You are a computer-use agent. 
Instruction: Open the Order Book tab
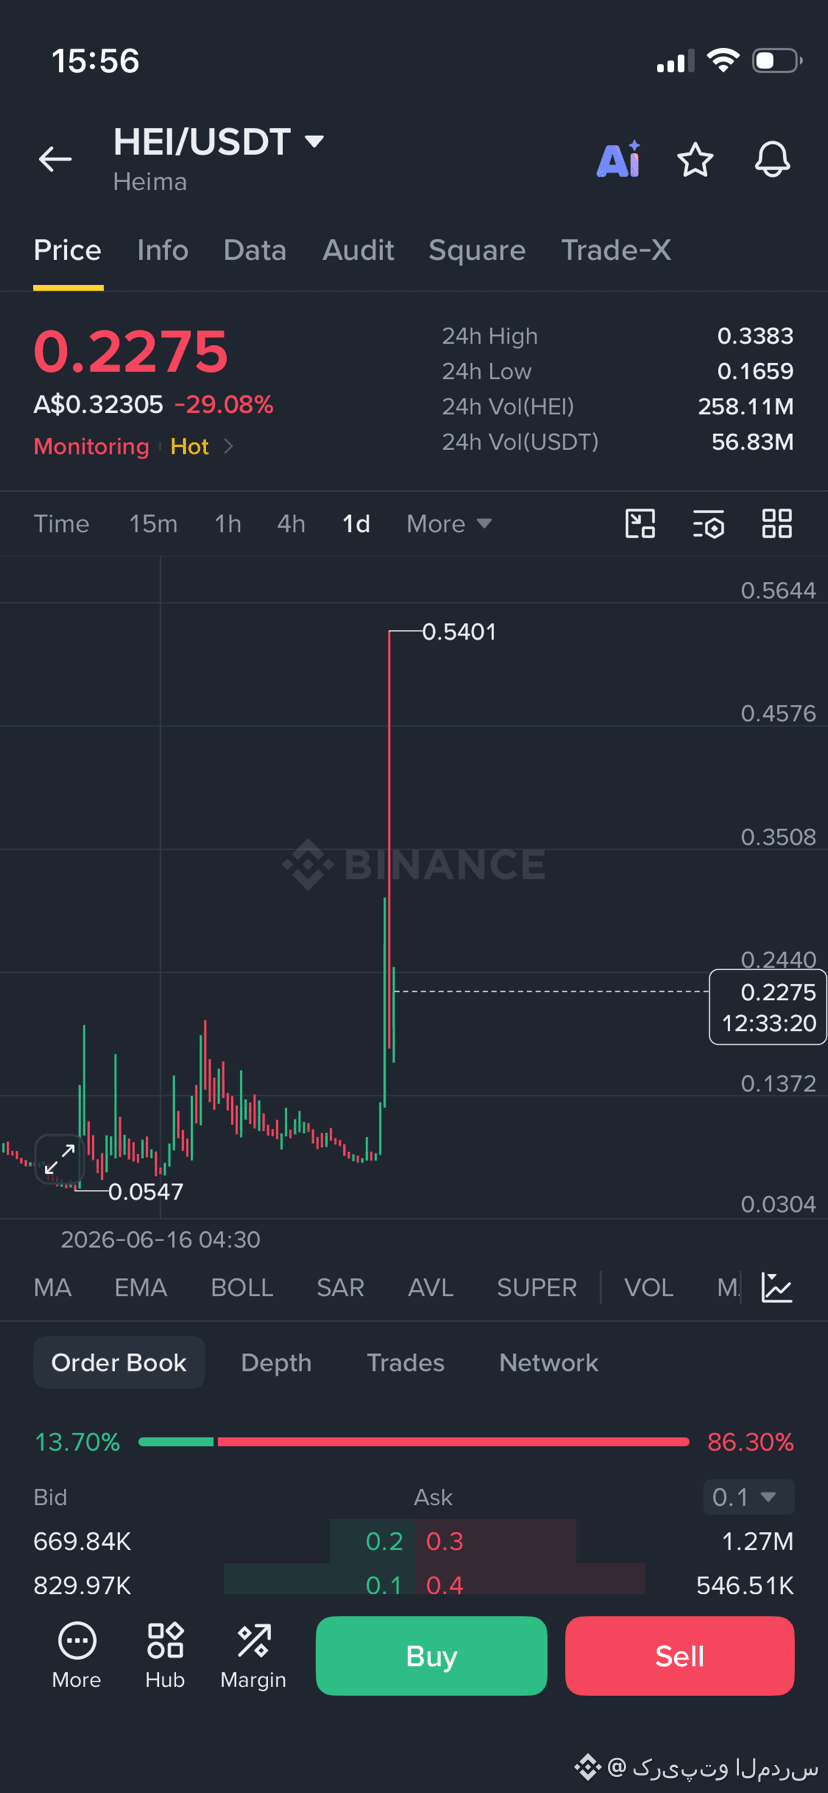[119, 1363]
